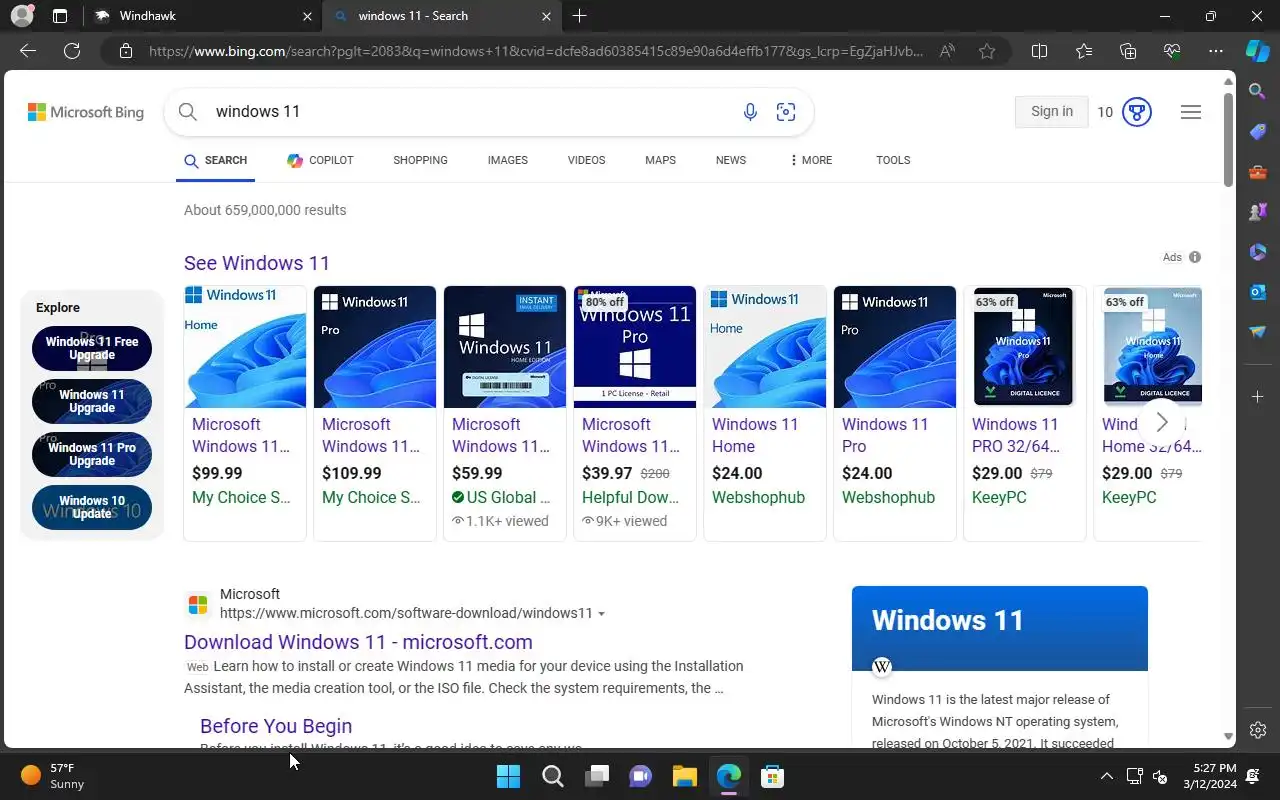
Task: Open Browser essentials heart icon
Action: click(x=1172, y=51)
